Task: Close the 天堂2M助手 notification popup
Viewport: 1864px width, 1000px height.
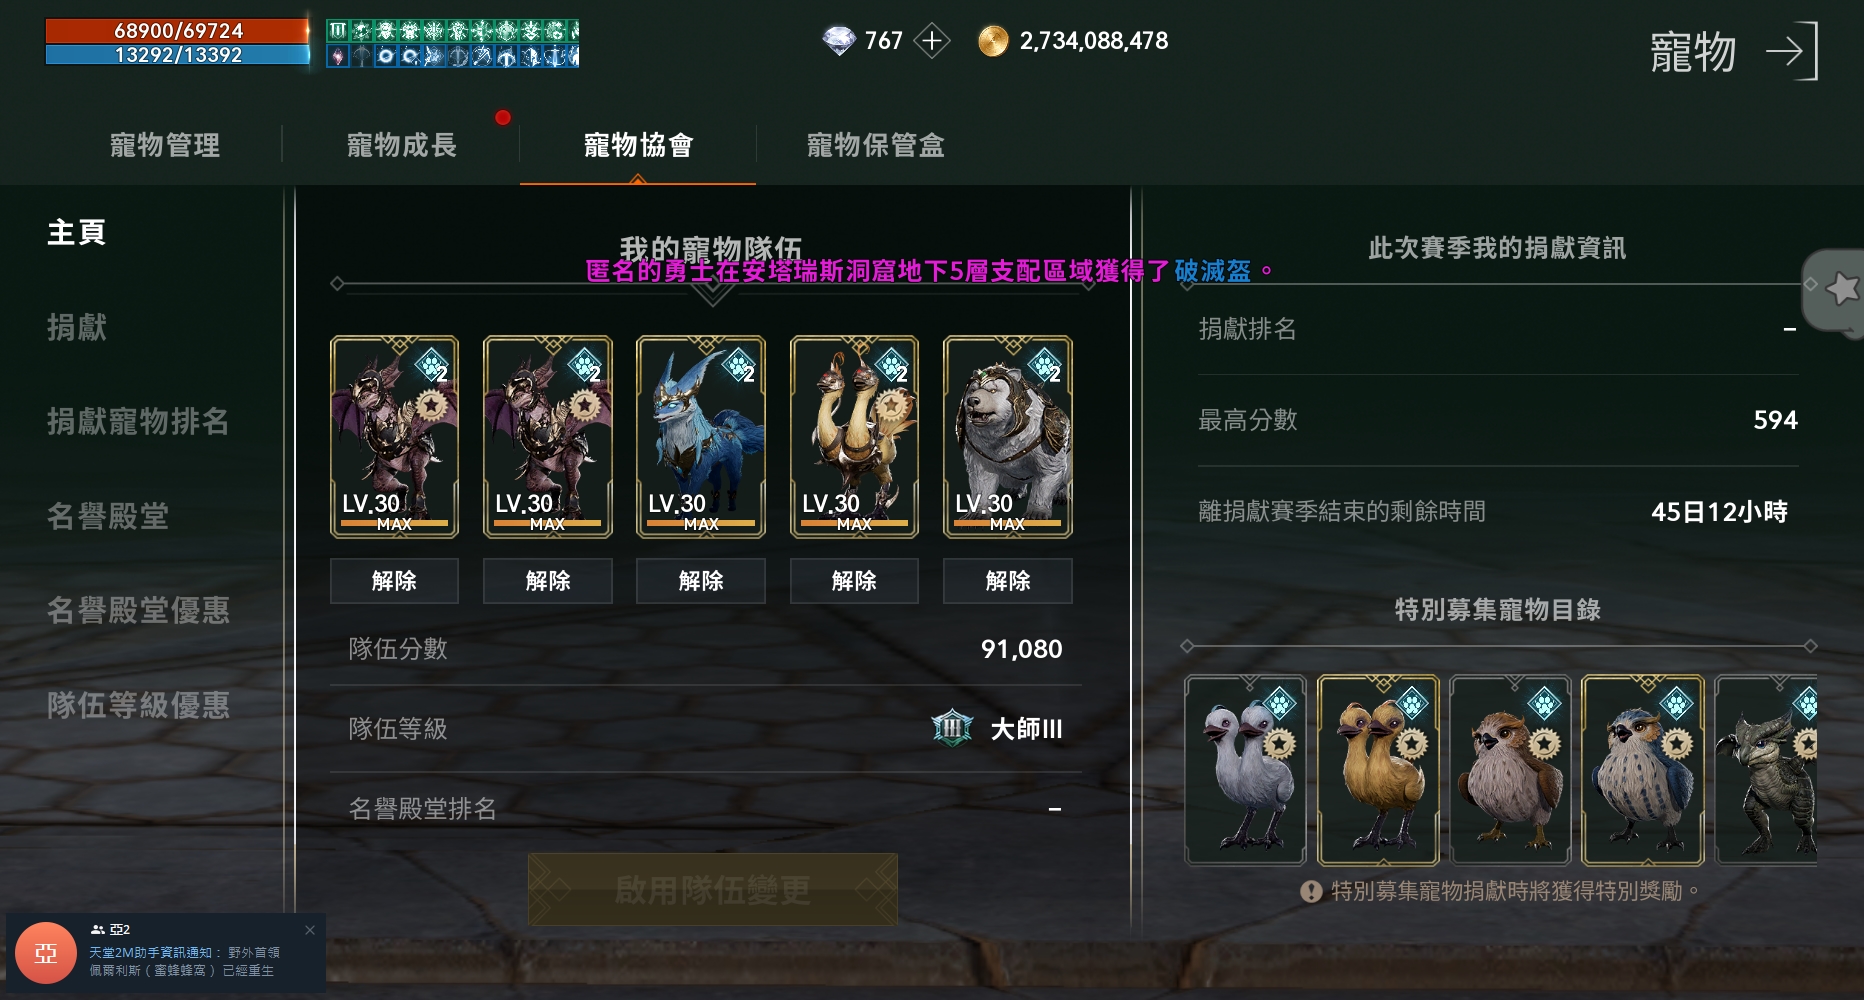Action: (310, 930)
